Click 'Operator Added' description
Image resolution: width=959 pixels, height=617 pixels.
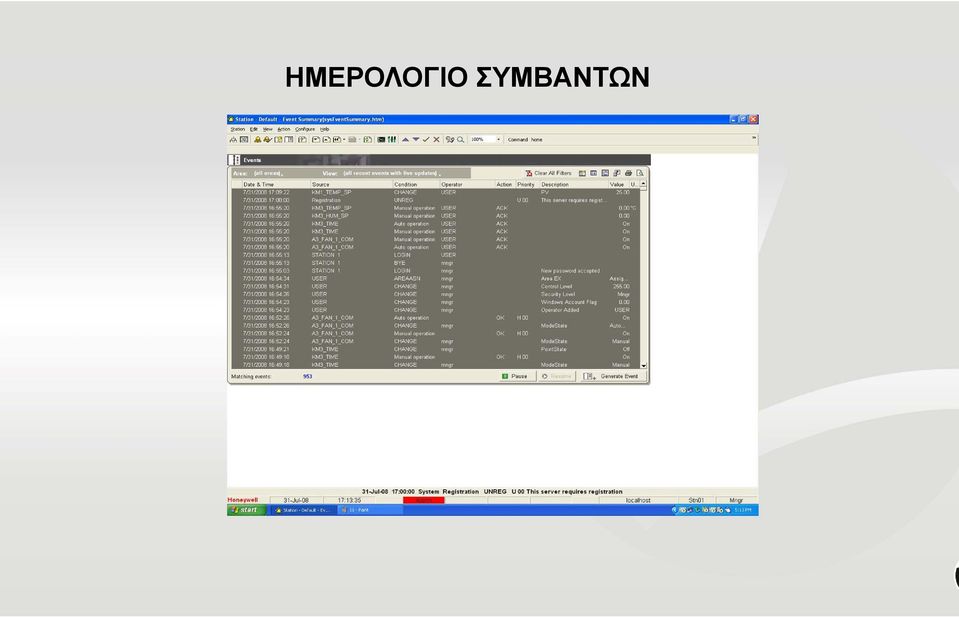[560, 310]
